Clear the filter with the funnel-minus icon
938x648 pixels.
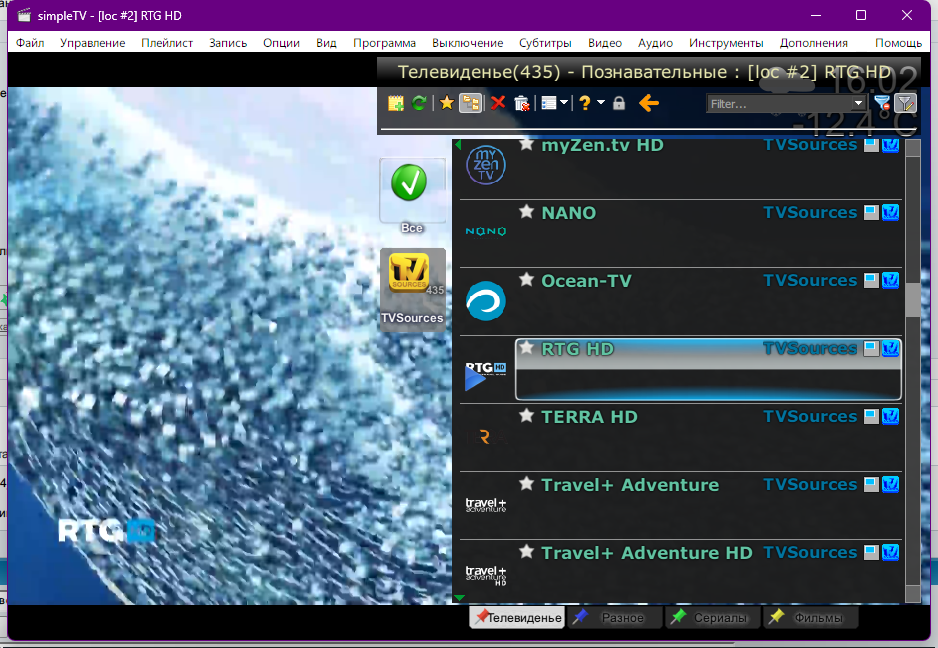882,103
